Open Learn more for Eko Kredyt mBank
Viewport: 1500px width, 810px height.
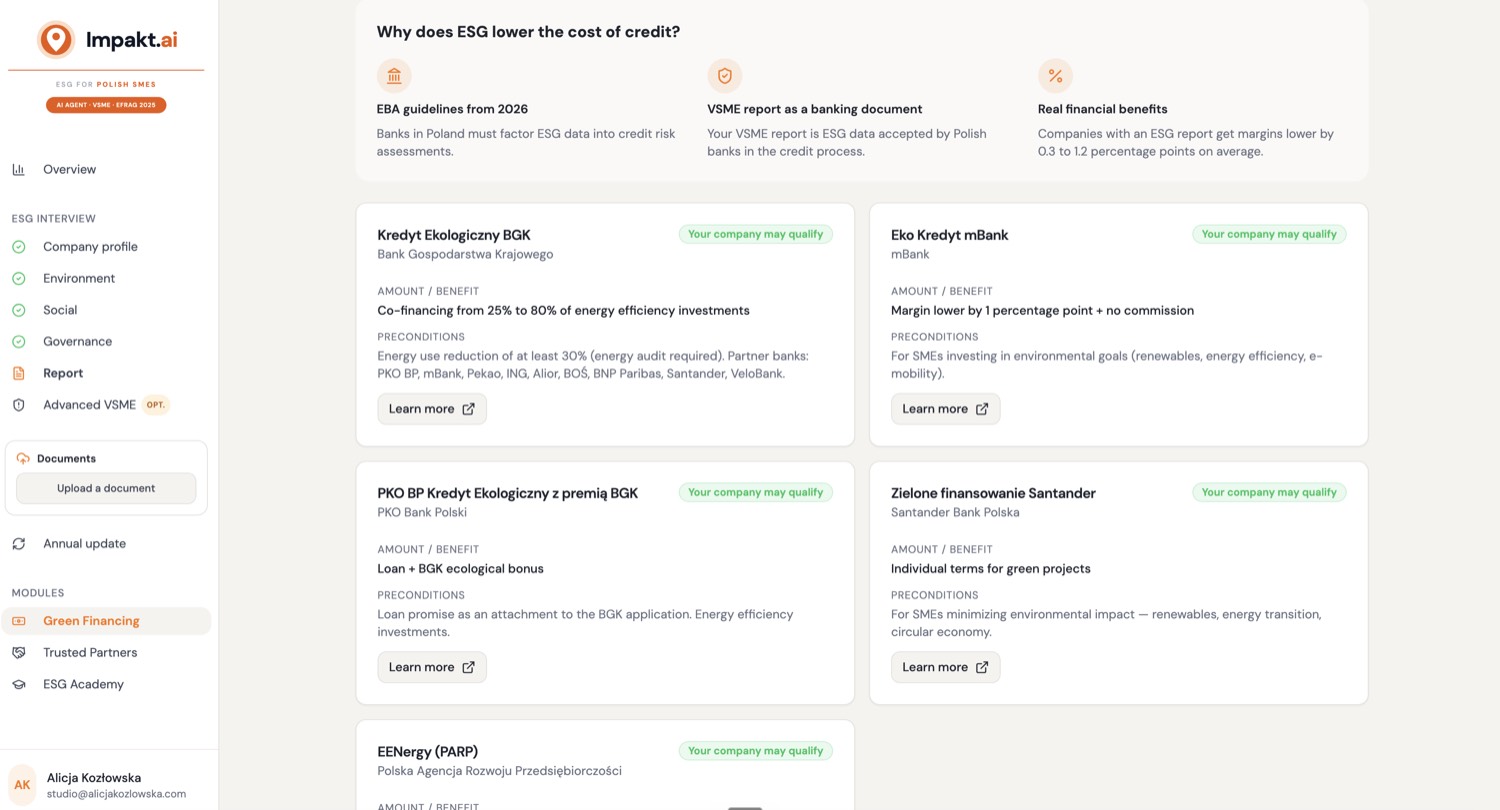pos(945,409)
